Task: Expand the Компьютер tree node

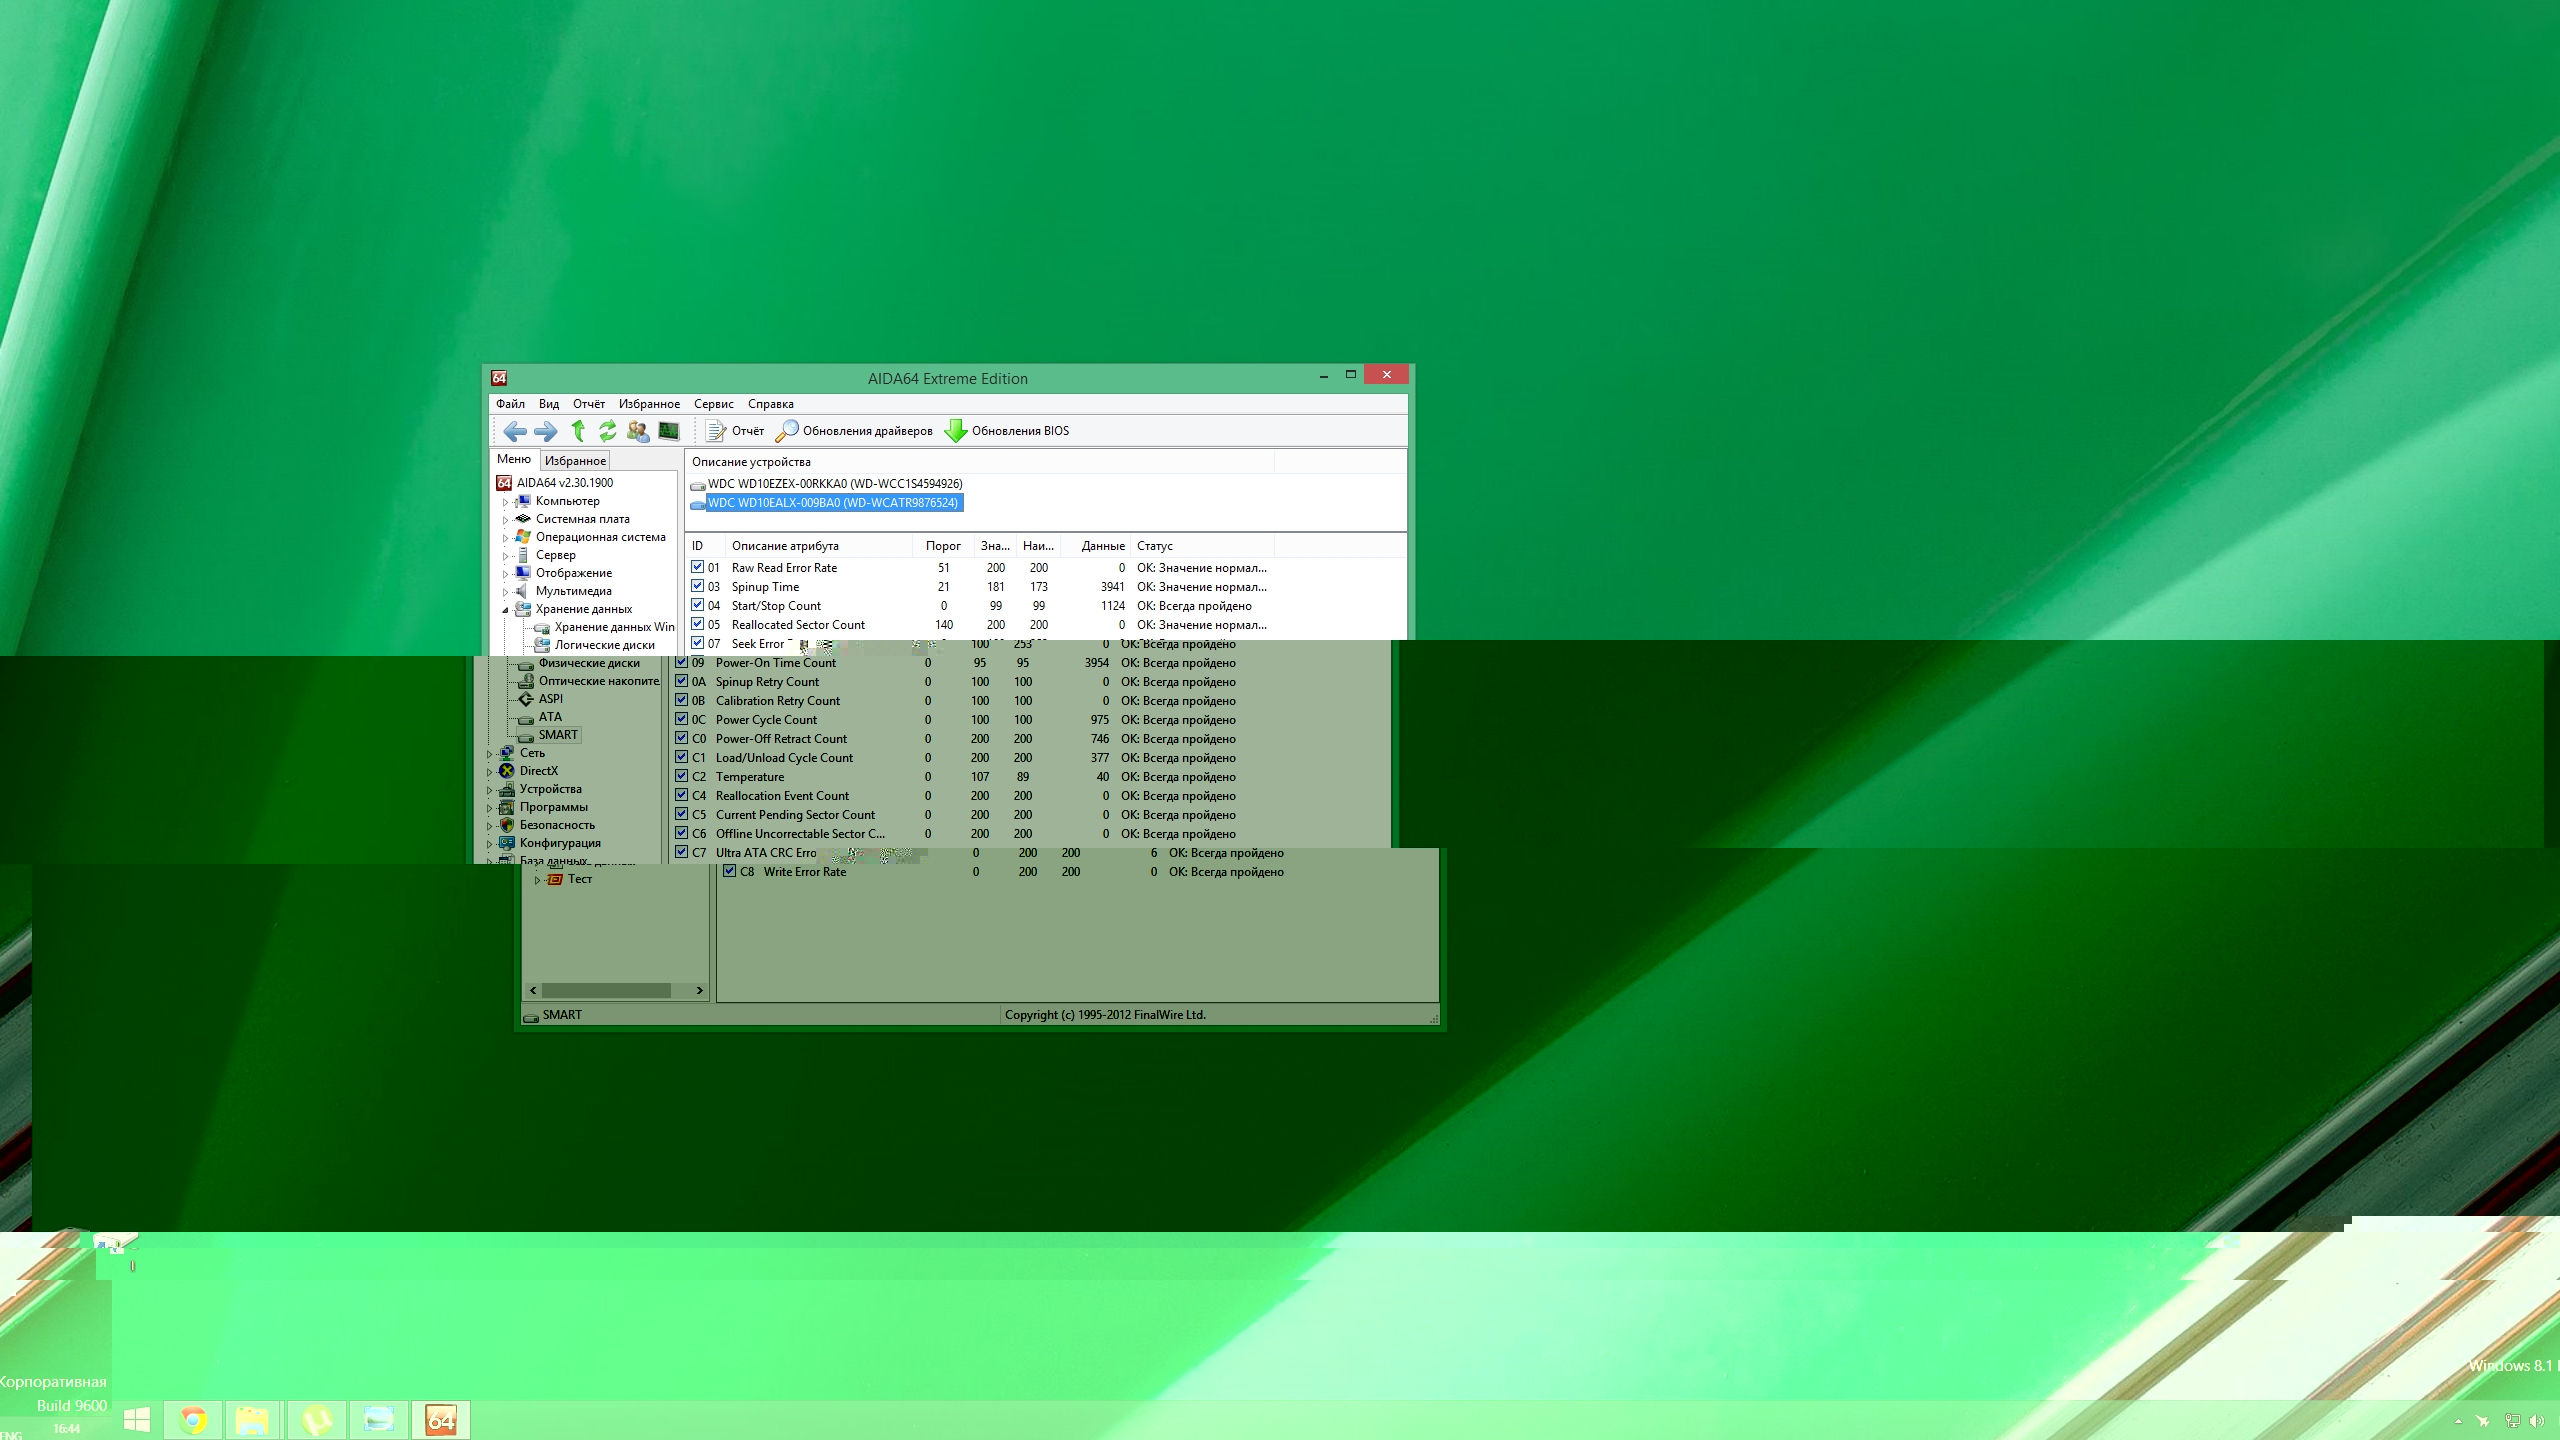Action: [x=506, y=502]
